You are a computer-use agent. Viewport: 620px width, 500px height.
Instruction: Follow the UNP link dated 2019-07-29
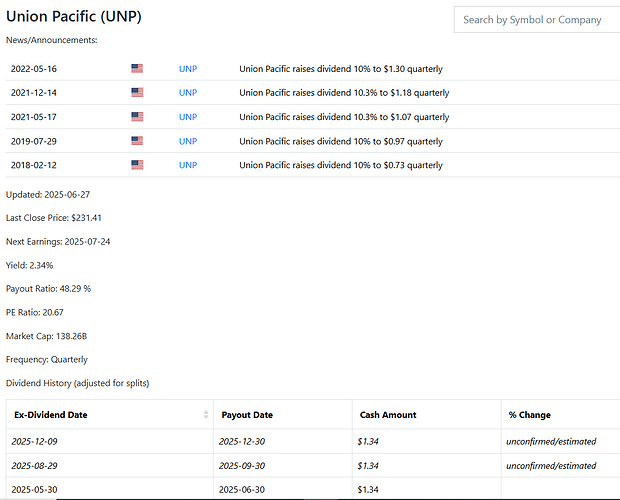pos(188,141)
